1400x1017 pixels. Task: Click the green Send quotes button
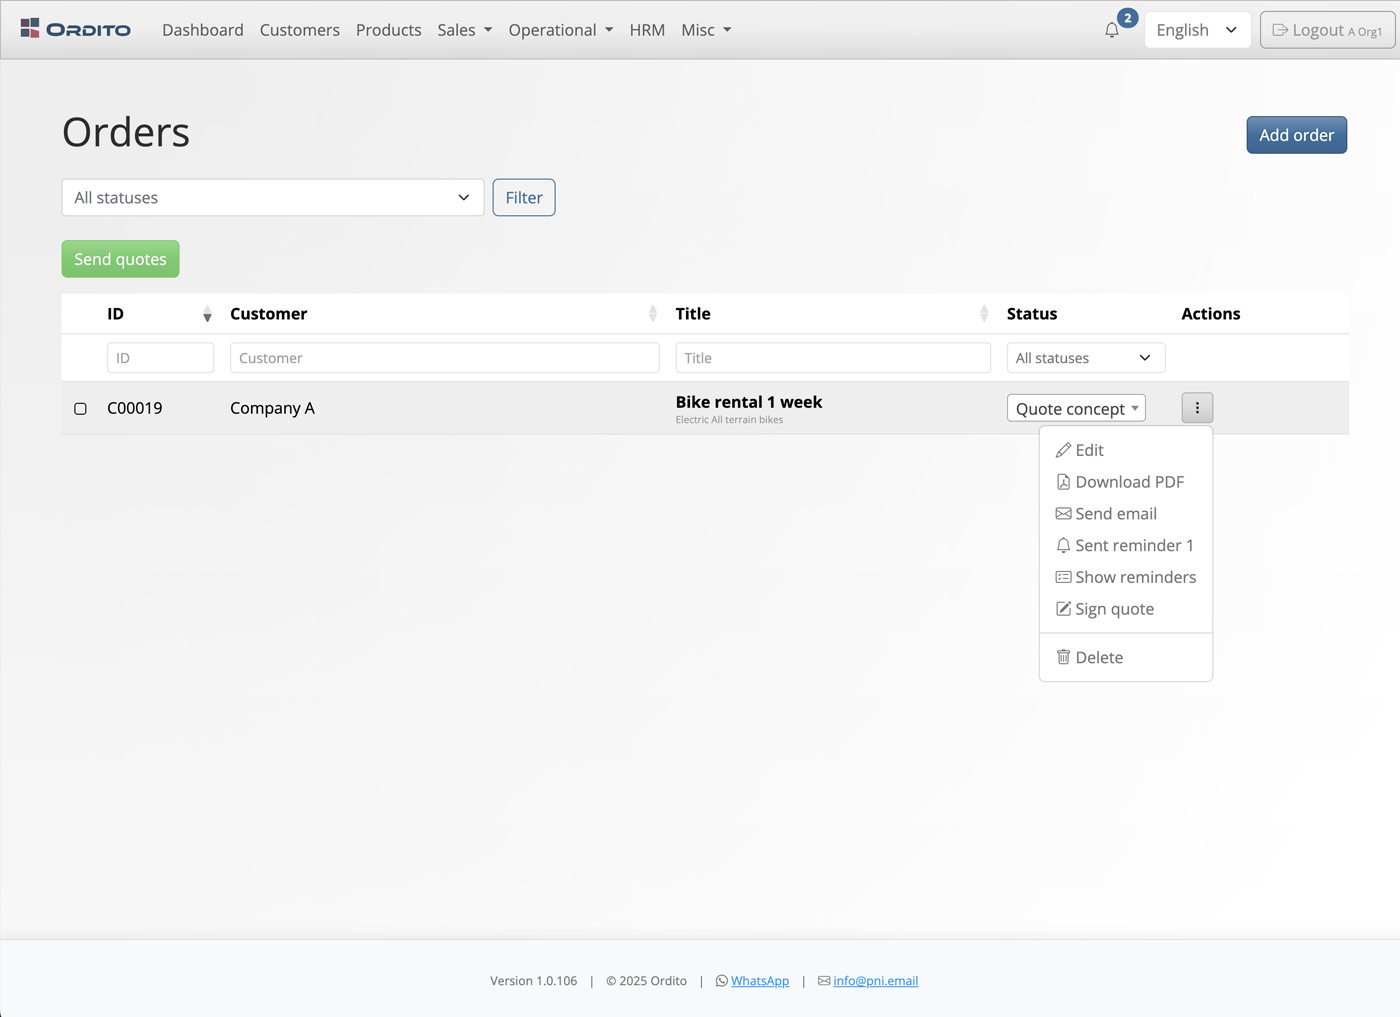coord(120,259)
